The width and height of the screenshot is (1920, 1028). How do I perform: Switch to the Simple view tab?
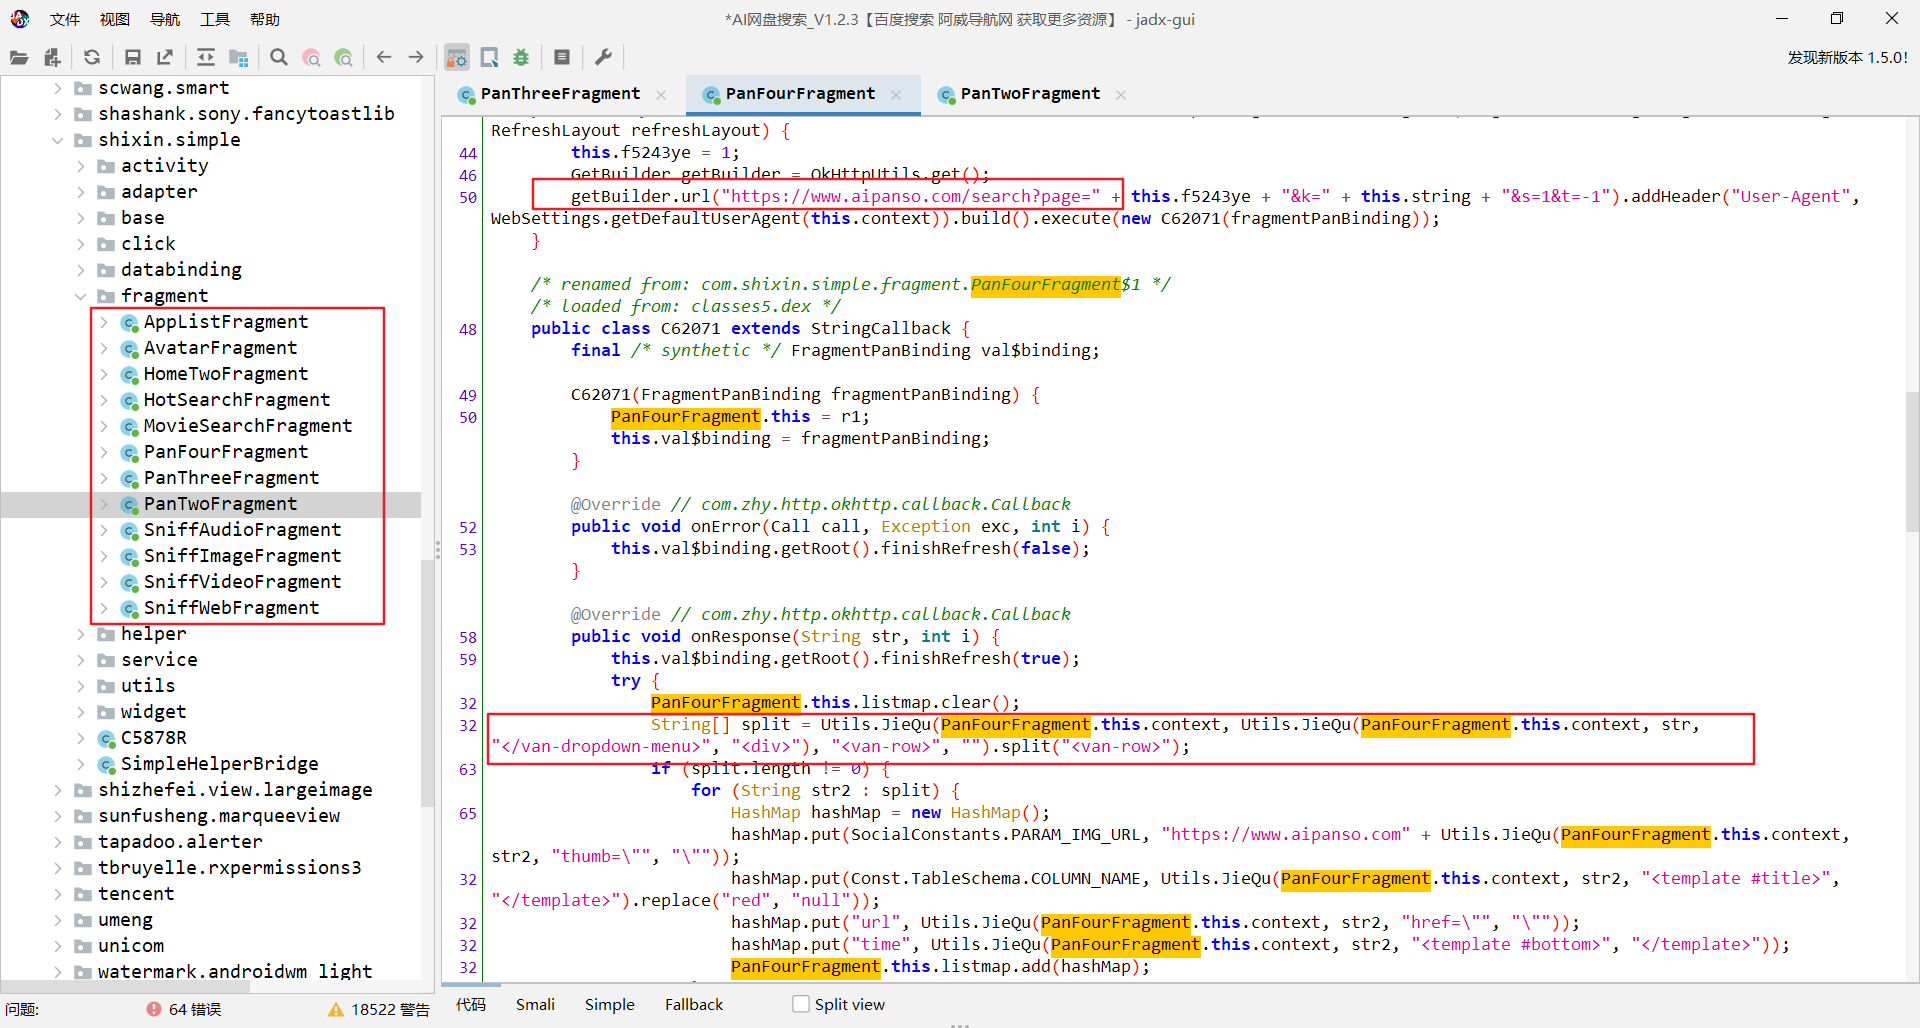610,1004
